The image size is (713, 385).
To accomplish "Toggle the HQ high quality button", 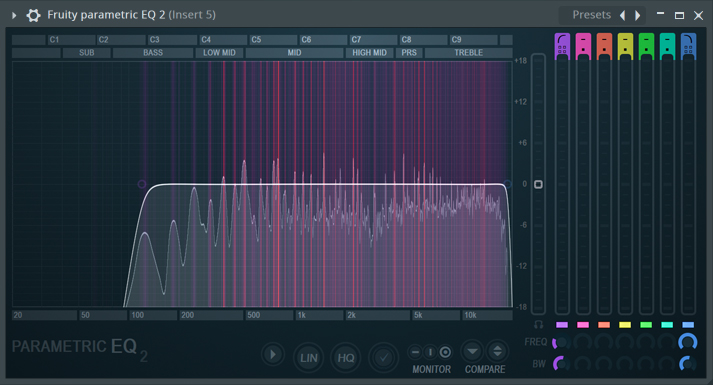I will coord(346,358).
